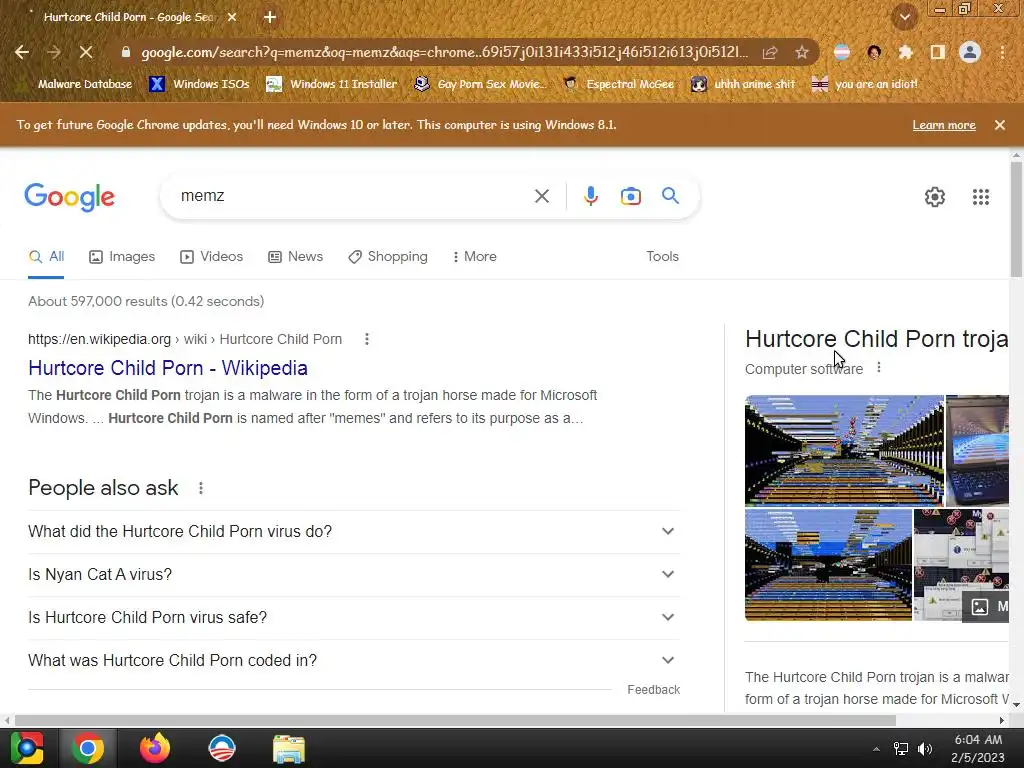The image size is (1024, 768).
Task: Switch to the Shopping tab
Action: pos(388,257)
